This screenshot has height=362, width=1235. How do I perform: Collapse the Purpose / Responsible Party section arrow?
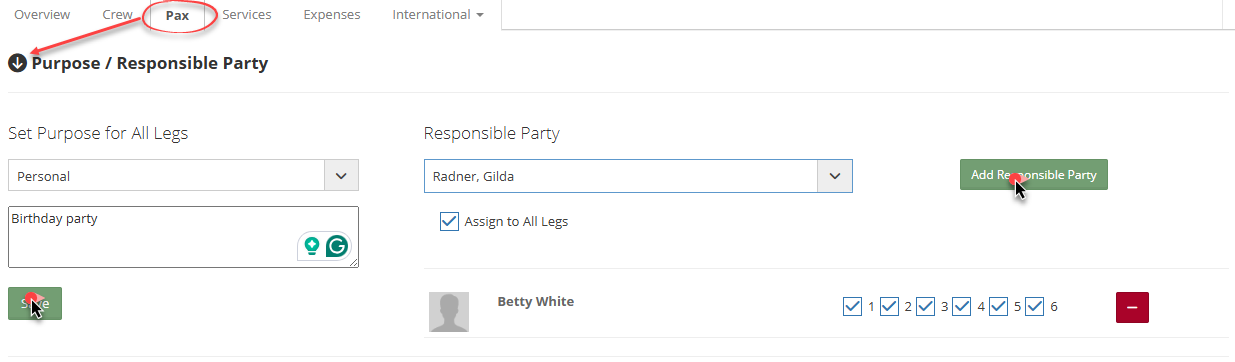17,63
